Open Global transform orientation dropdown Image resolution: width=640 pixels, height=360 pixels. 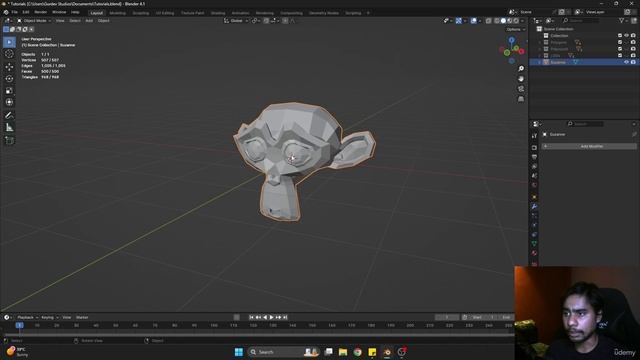tap(236, 21)
